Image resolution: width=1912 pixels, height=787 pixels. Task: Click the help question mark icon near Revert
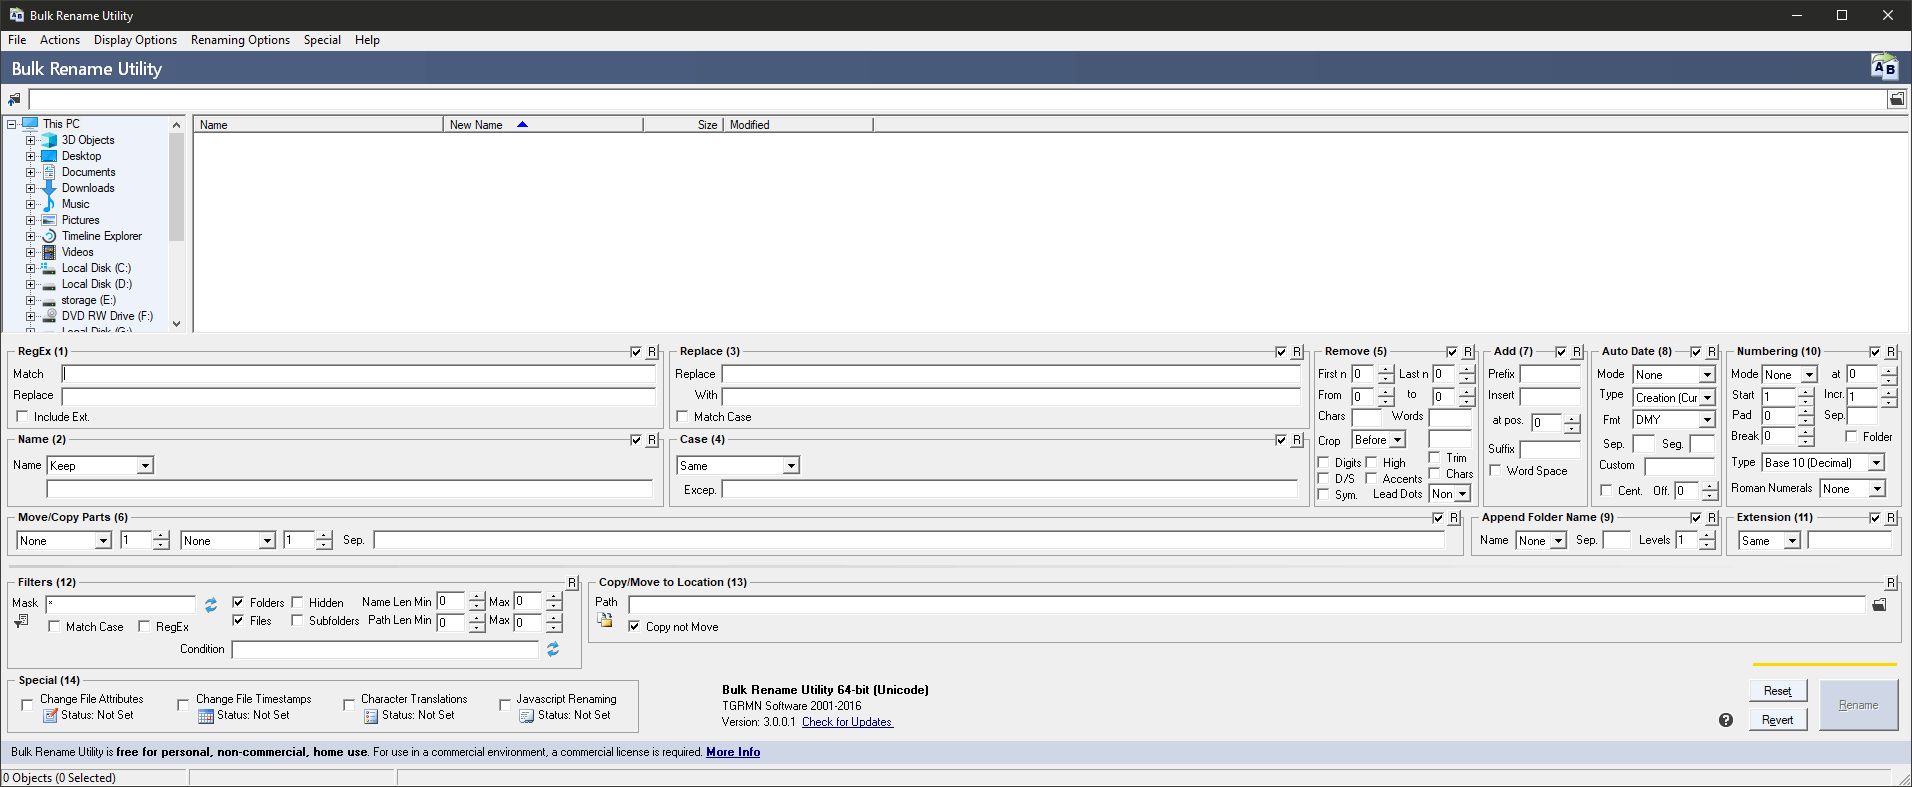click(x=1726, y=720)
